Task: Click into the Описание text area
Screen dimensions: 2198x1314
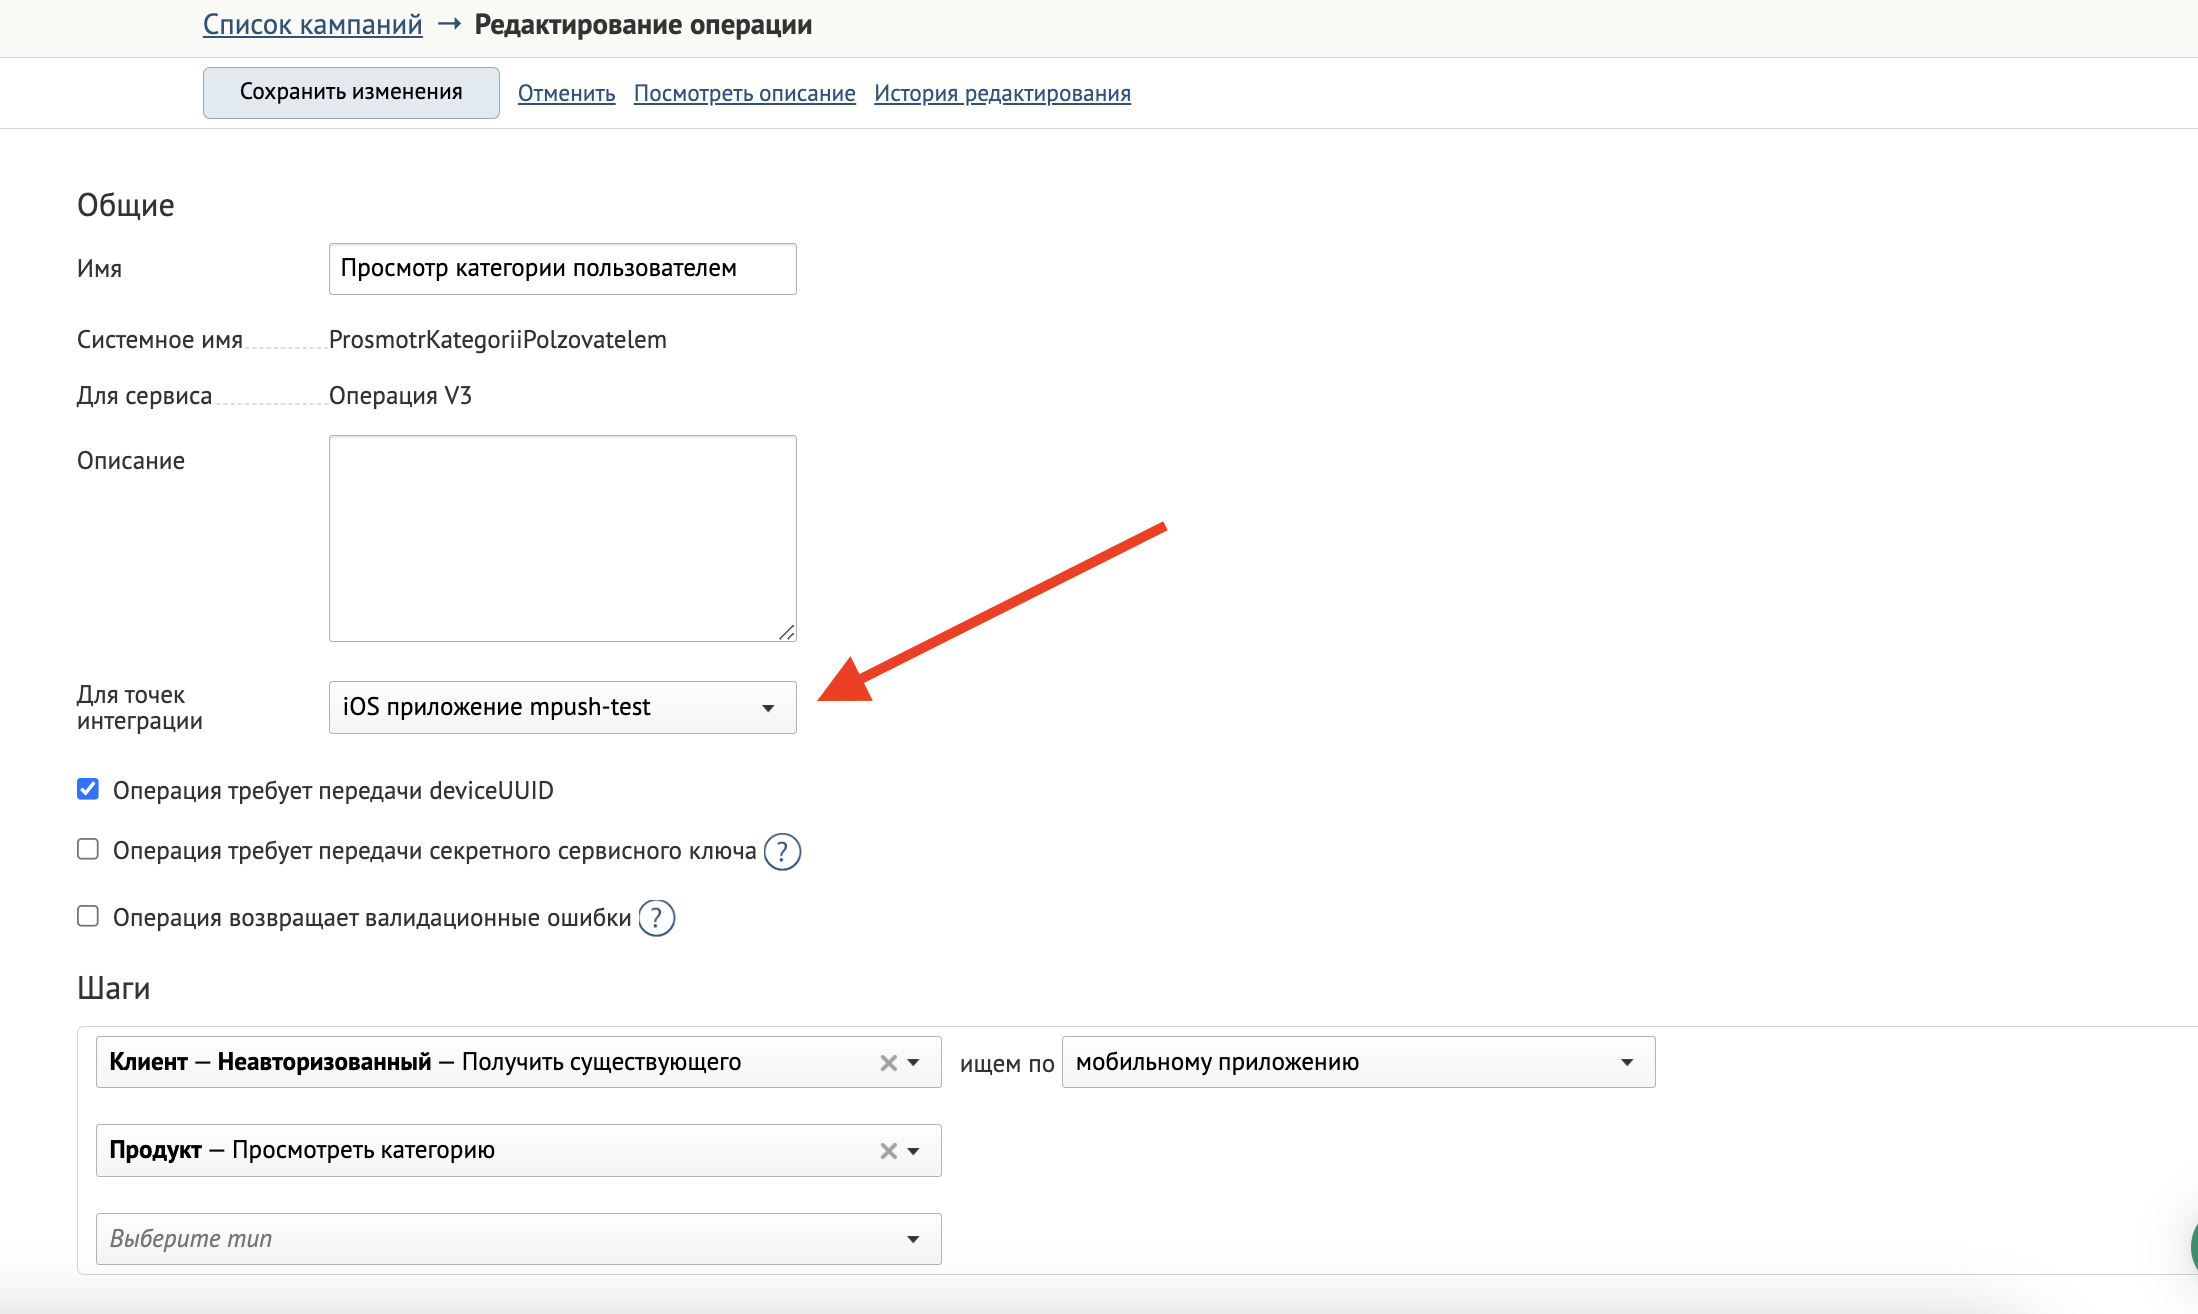Action: pyautogui.click(x=562, y=538)
